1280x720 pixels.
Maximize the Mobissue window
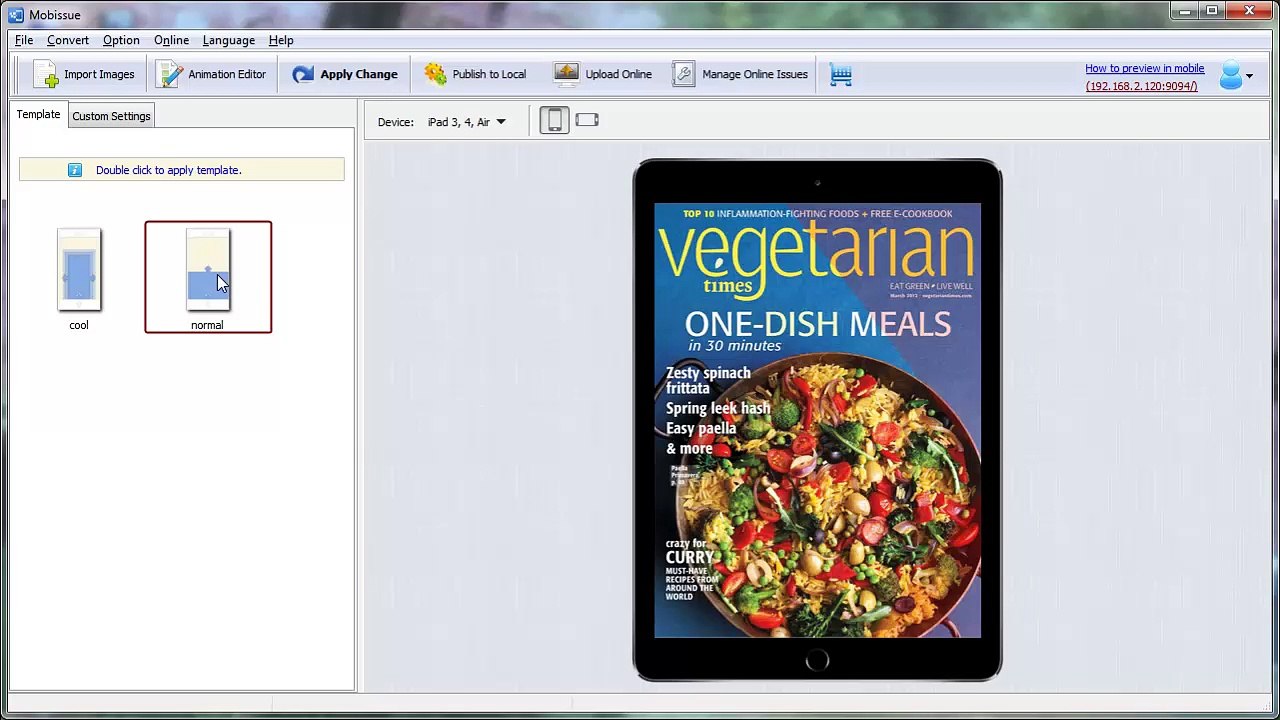coord(1212,11)
